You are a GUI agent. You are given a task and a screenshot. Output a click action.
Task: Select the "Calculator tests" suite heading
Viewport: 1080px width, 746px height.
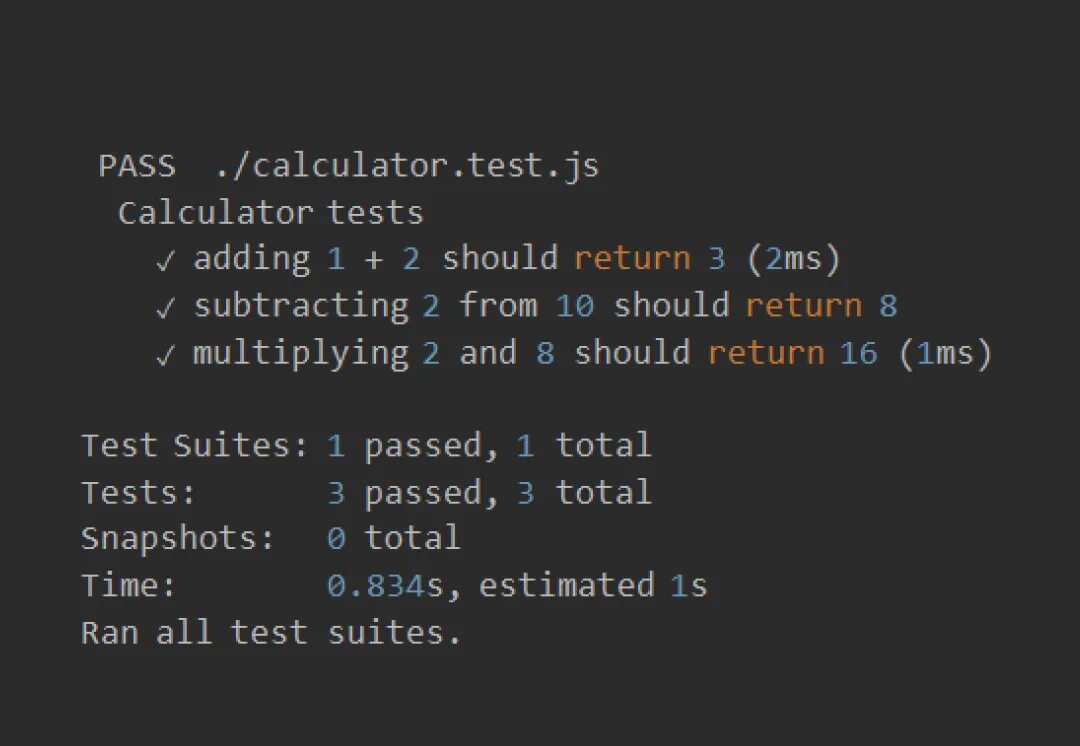[270, 212]
